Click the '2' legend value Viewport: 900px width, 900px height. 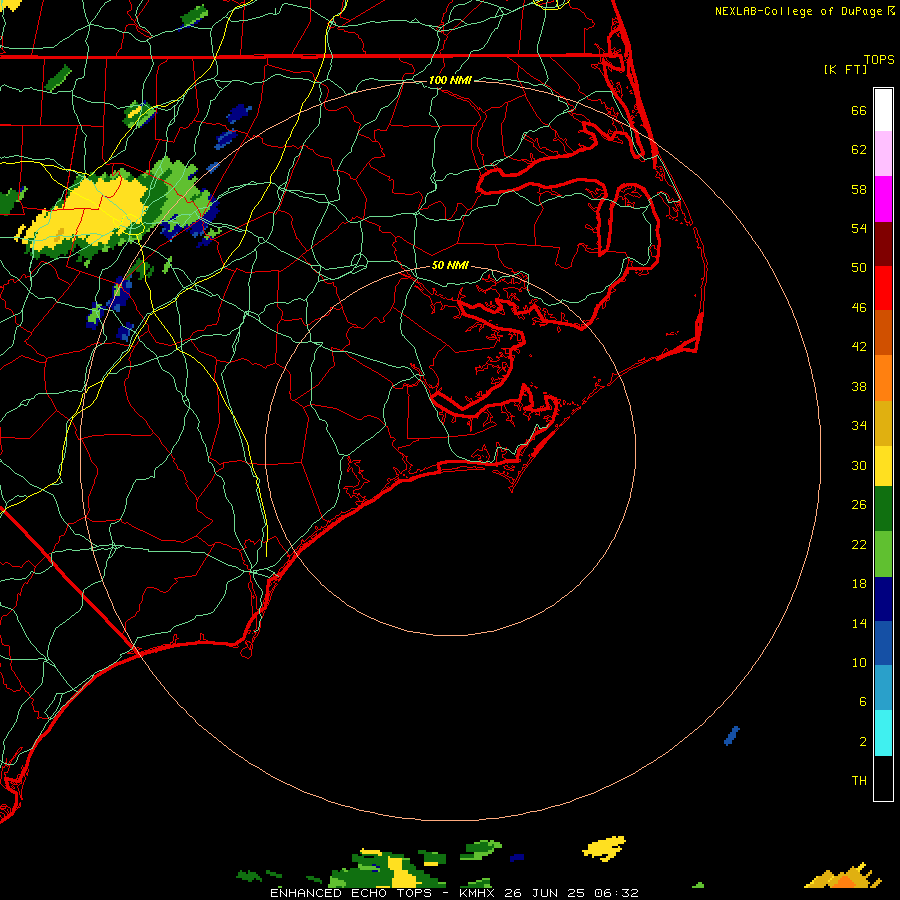pos(863,742)
